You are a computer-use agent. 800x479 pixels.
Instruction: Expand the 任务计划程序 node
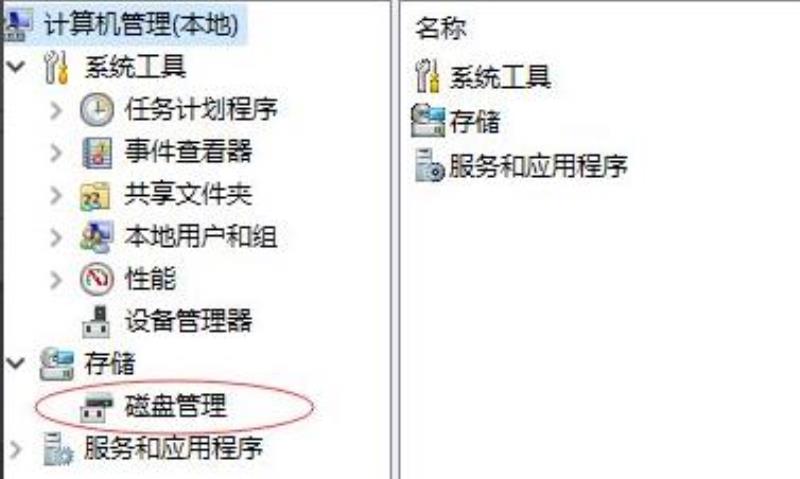(x=56, y=110)
